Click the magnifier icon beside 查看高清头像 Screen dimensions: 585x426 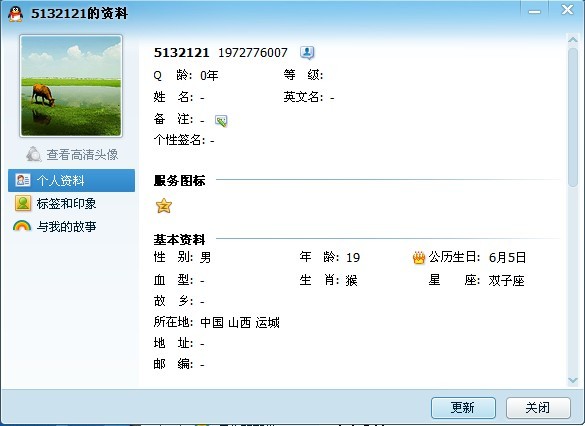(x=34, y=154)
